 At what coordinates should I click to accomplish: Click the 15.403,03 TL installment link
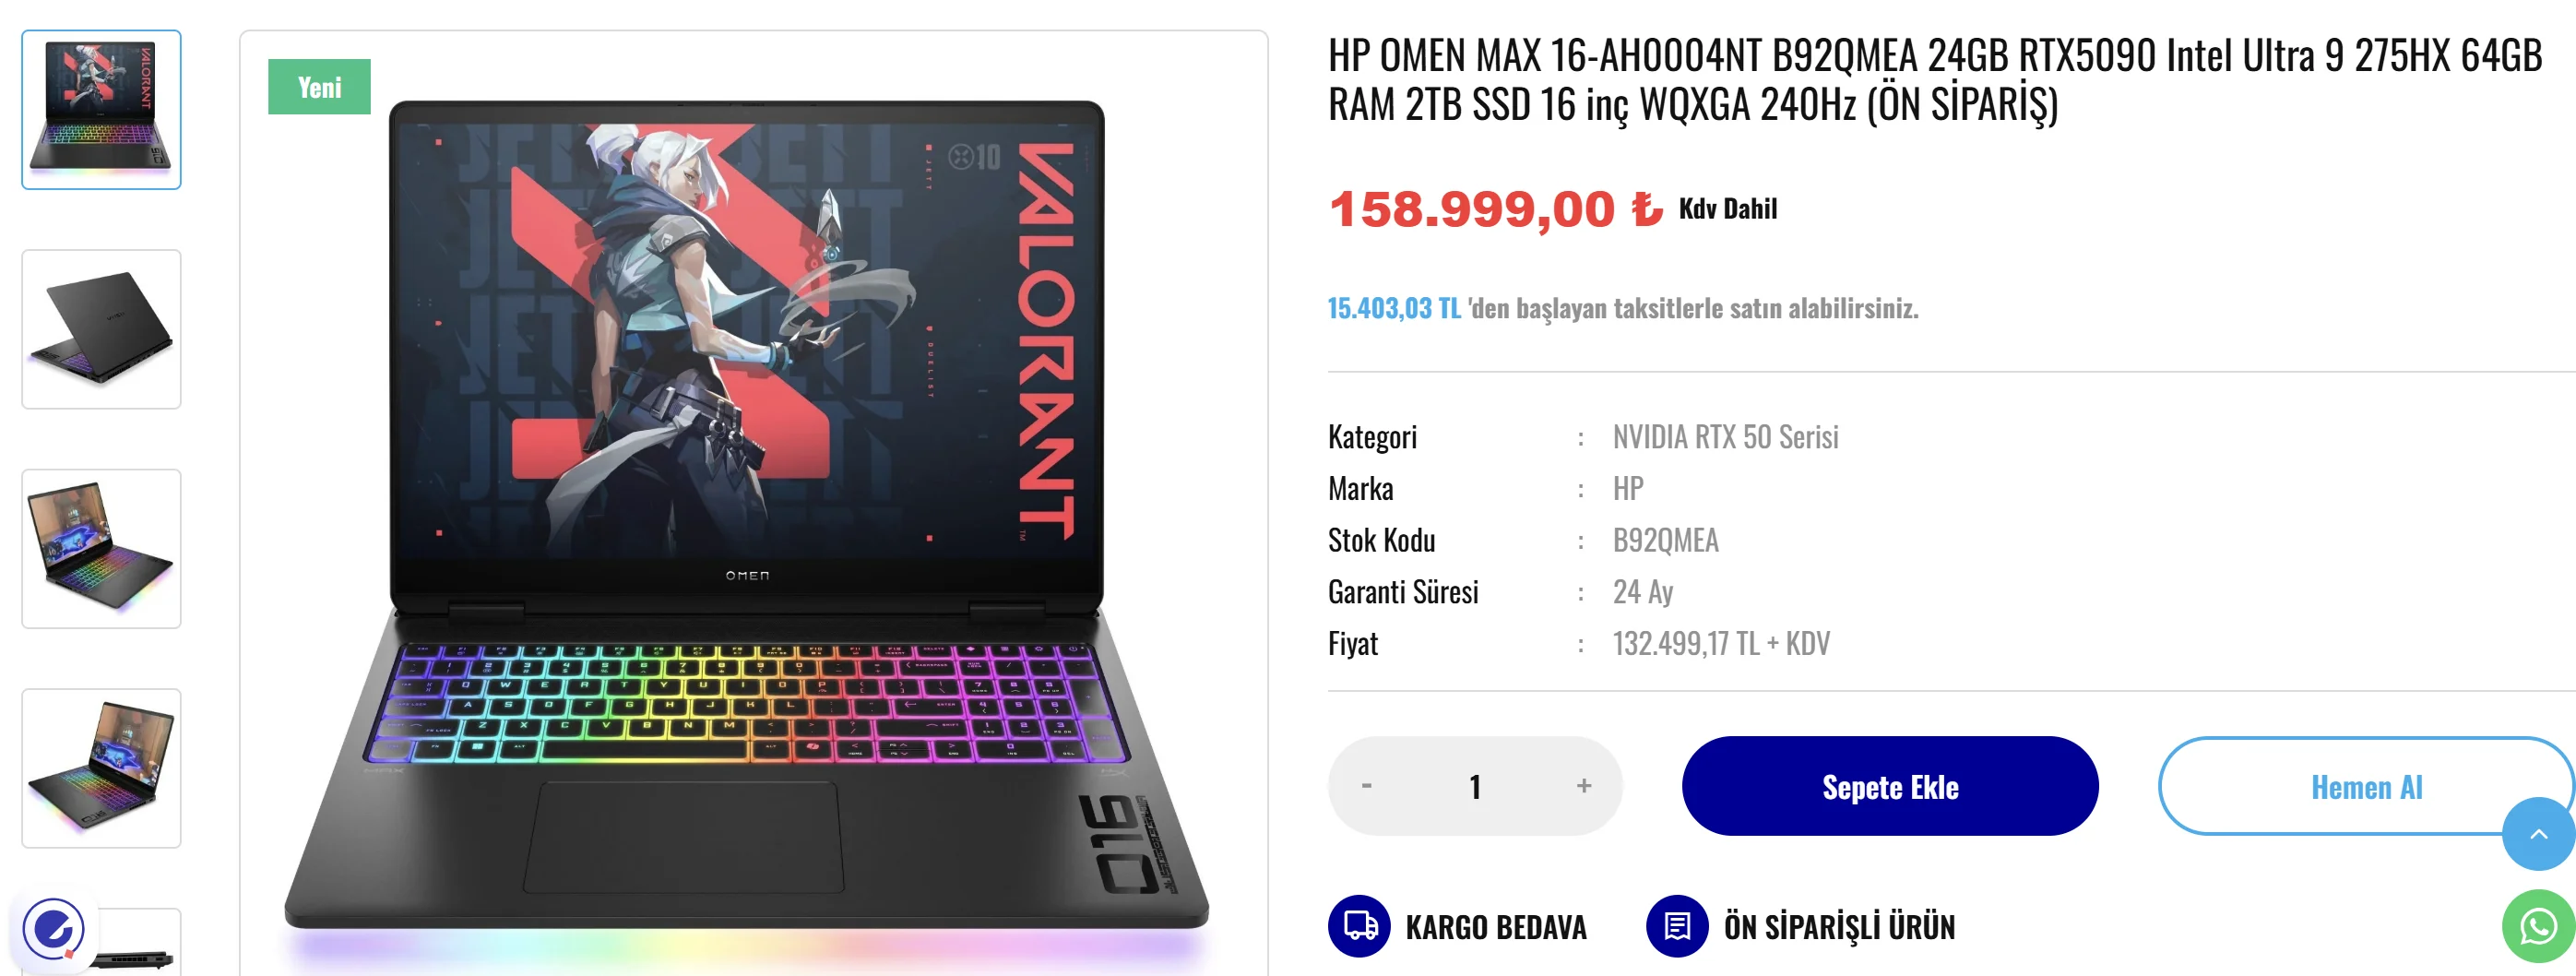click(1394, 308)
